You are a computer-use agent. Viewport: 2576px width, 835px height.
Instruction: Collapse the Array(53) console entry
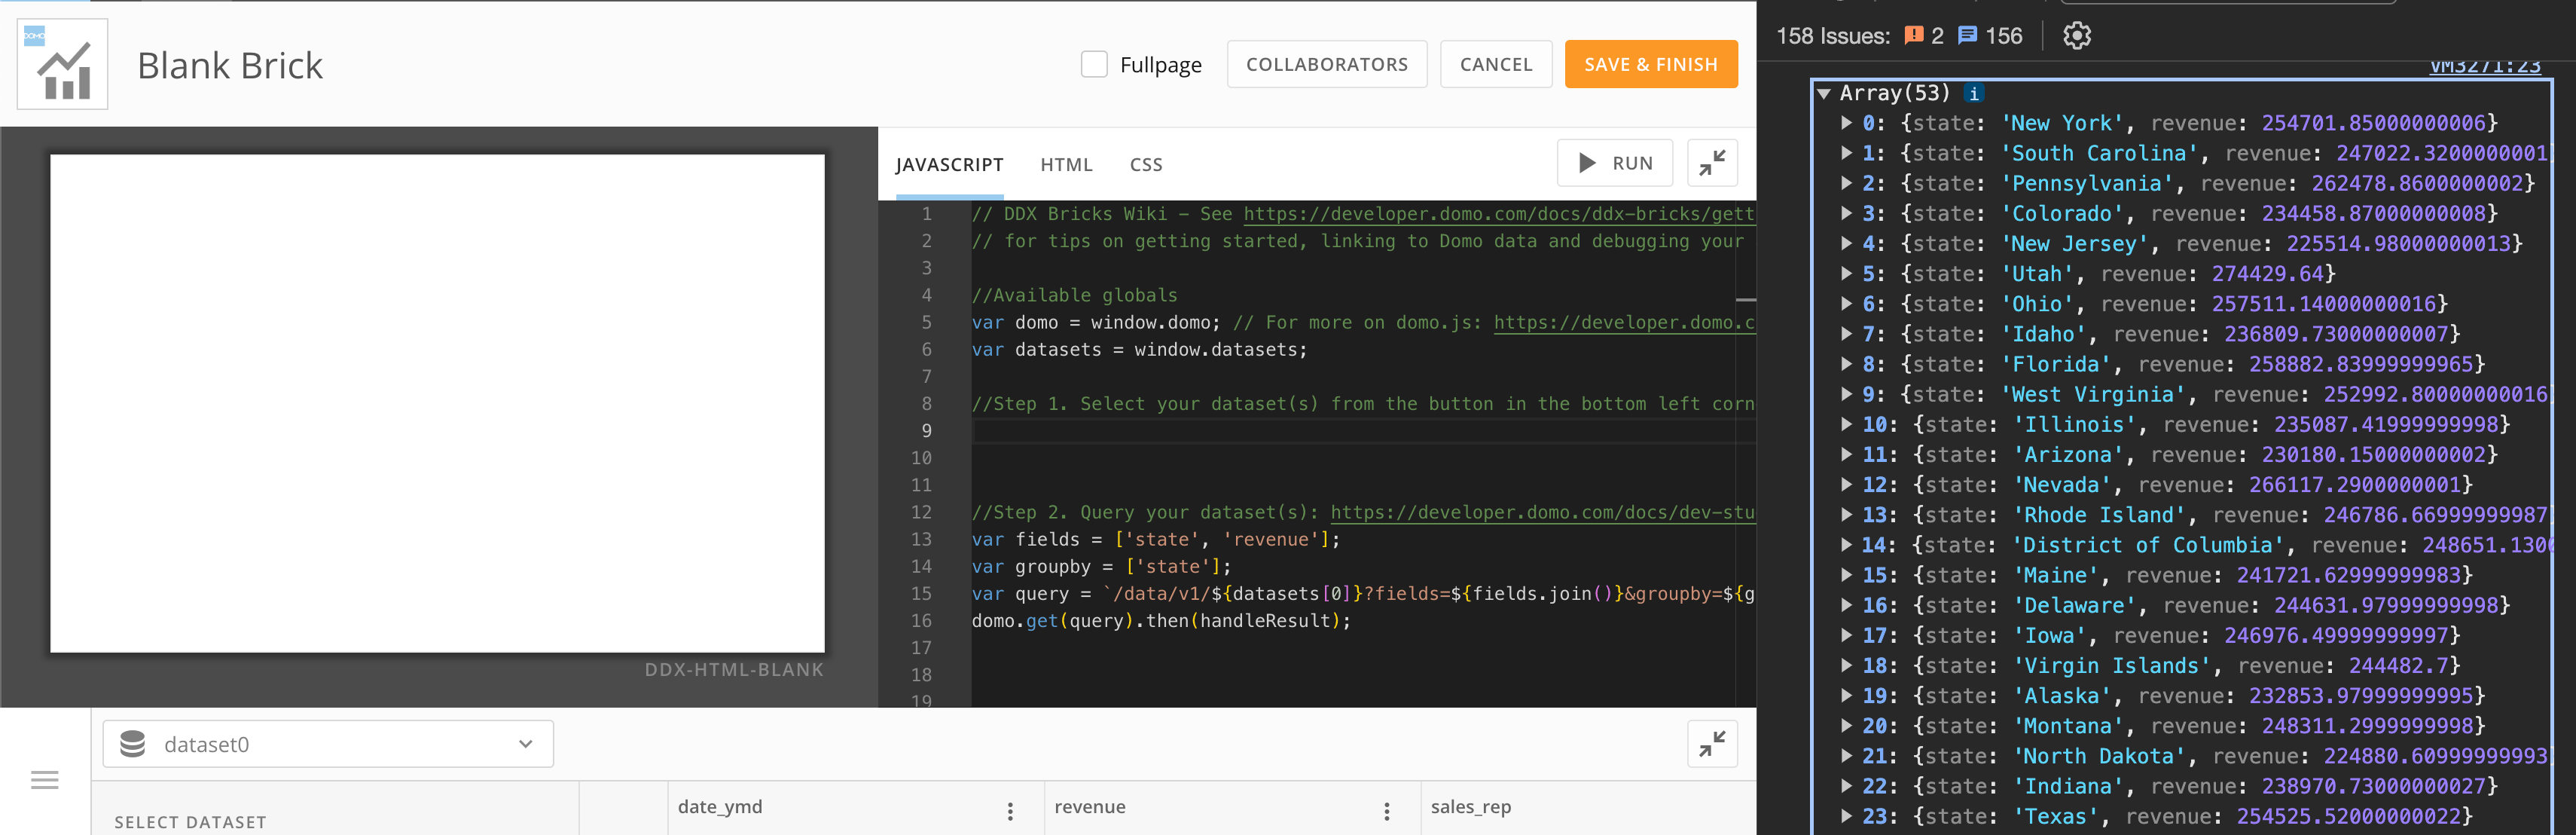1824,93
